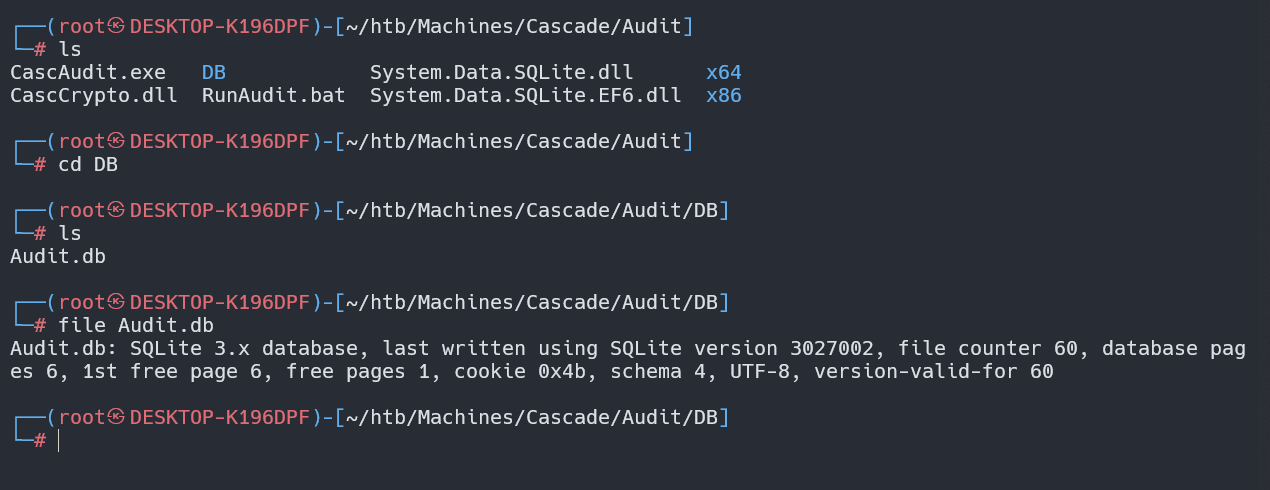Select the x86 directory name
Viewport: 1270px width, 490px height.
point(723,96)
